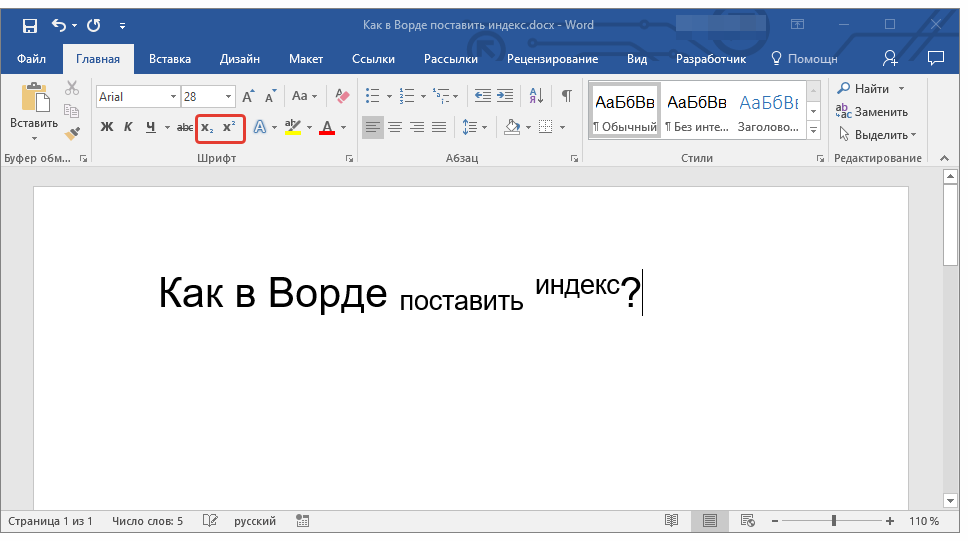Toggle strikethrough abc button

[x=185, y=127]
